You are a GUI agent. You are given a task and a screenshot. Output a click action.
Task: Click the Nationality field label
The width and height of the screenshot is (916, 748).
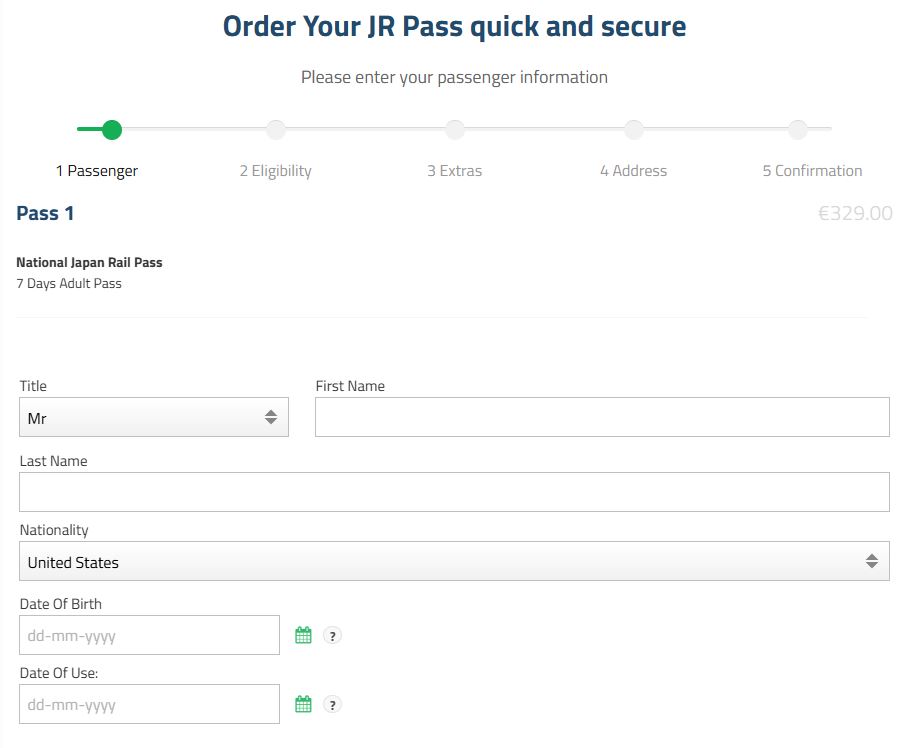[x=54, y=530]
